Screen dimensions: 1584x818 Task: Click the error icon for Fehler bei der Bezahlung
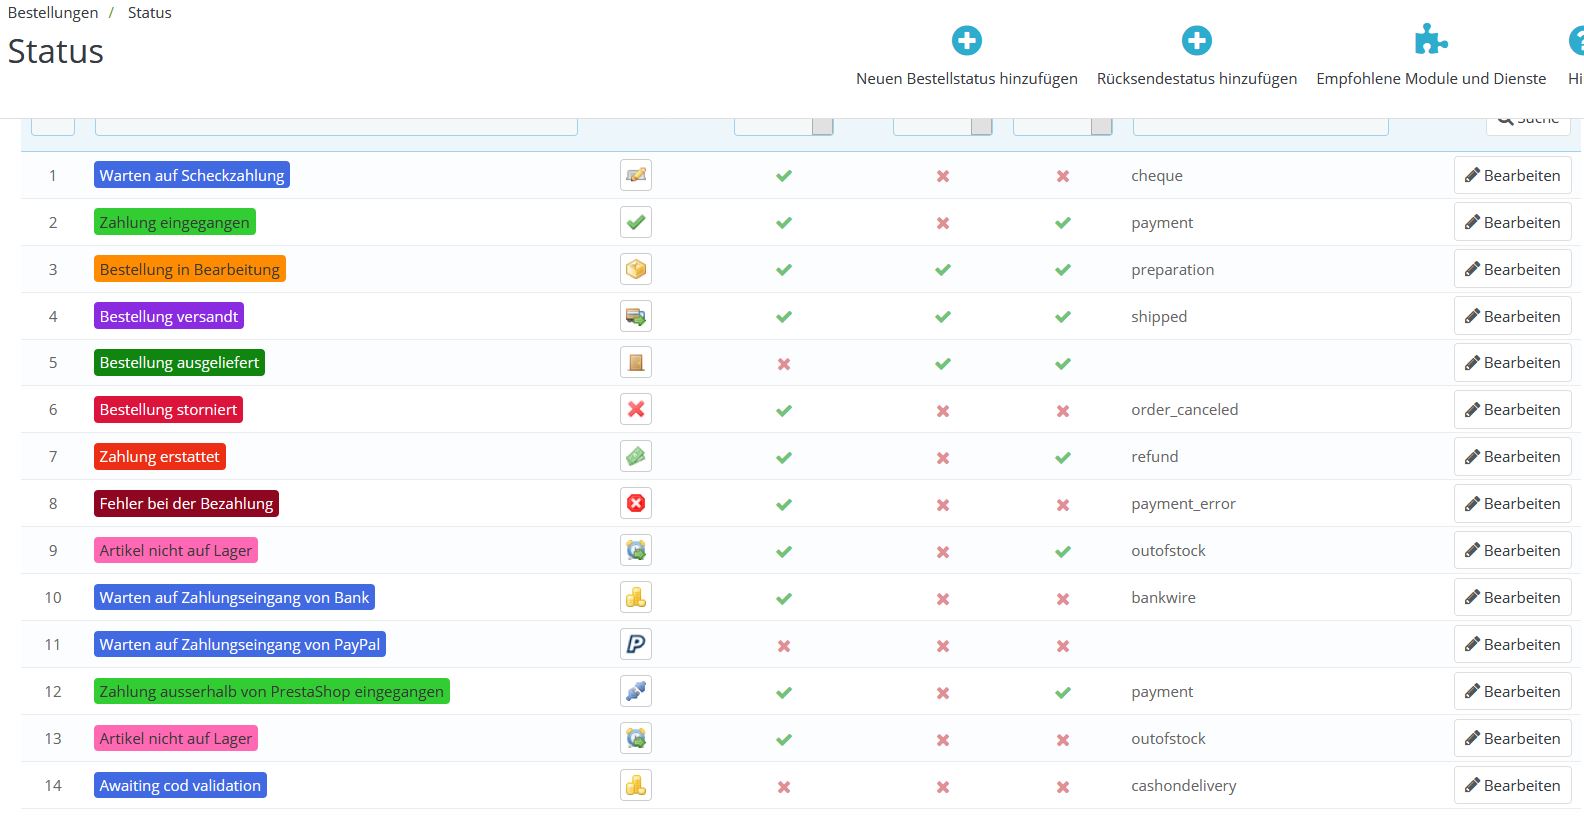[636, 503]
